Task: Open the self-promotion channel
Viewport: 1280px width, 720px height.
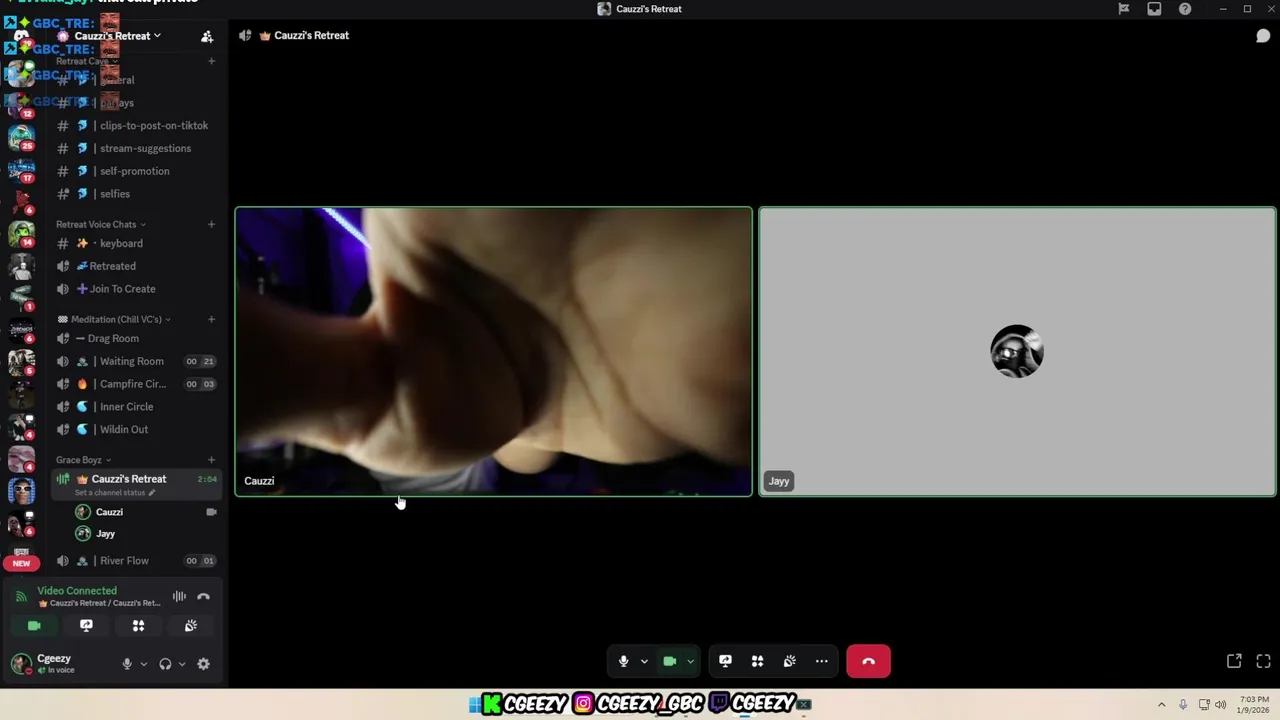Action: [135, 171]
